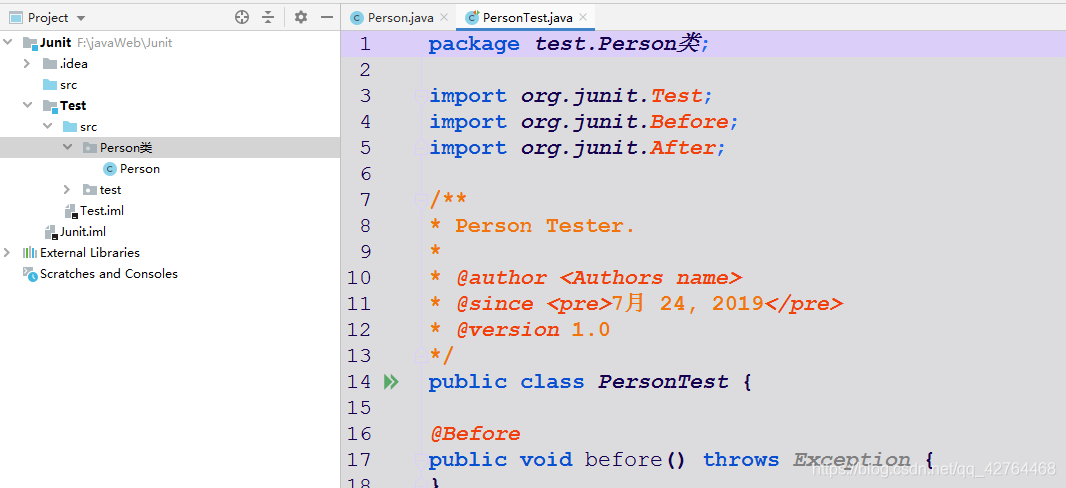Click 'After' in the import on line 5
The height and width of the screenshot is (488, 1066).
click(x=683, y=147)
